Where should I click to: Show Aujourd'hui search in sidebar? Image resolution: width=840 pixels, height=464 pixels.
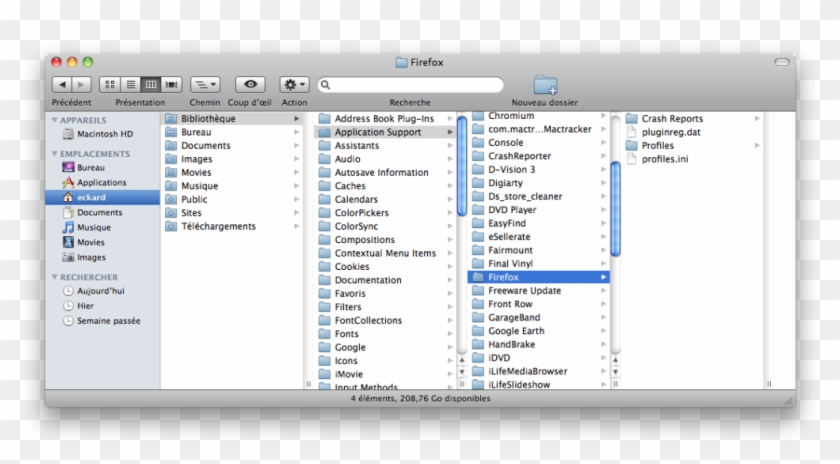pyautogui.click(x=102, y=291)
